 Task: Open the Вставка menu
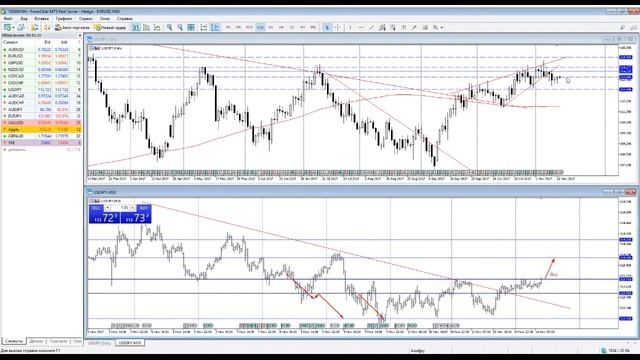pyautogui.click(x=41, y=19)
